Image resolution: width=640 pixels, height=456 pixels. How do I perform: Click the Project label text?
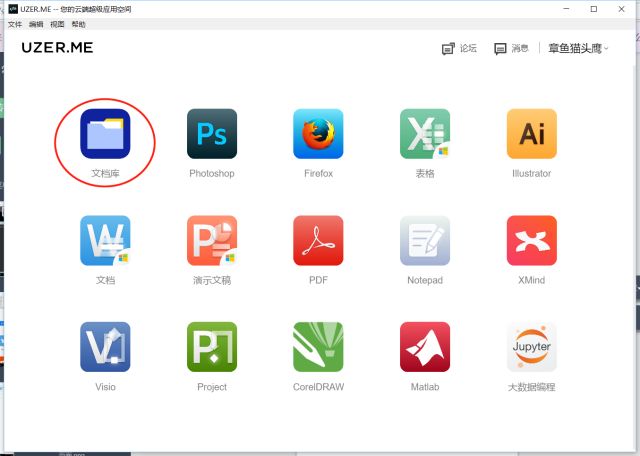click(212, 387)
